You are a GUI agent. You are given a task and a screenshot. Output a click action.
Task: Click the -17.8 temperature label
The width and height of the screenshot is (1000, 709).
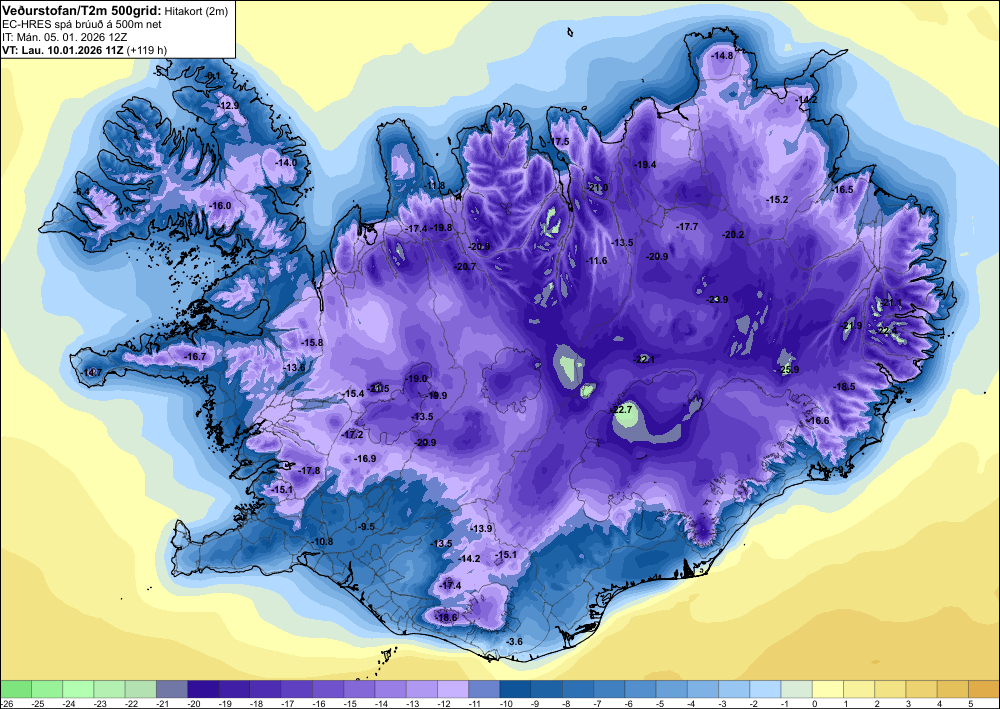tap(309, 471)
